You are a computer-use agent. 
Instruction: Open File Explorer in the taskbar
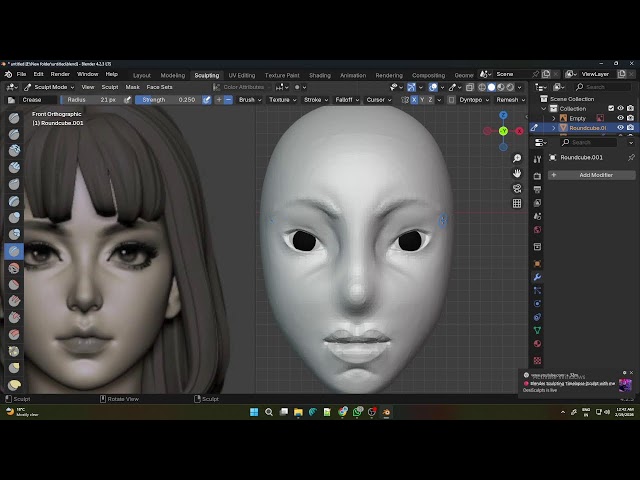click(298, 412)
